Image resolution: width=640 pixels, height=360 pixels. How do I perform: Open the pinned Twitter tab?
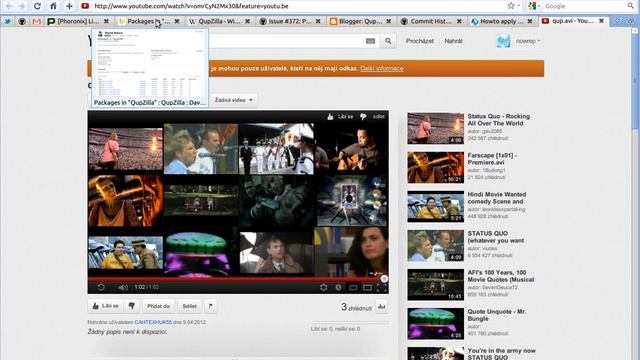[x=8, y=21]
